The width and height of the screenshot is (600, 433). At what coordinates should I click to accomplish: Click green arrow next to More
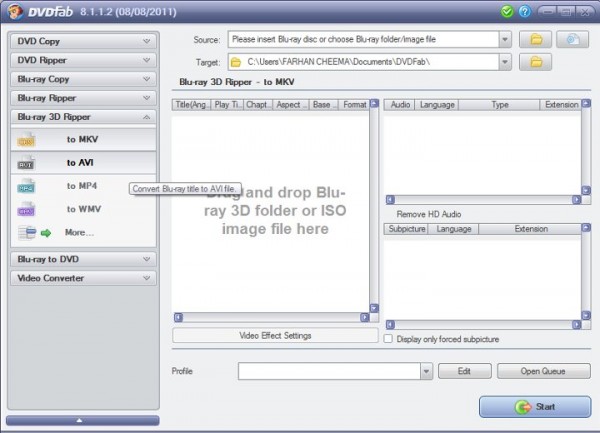pyautogui.click(x=46, y=233)
